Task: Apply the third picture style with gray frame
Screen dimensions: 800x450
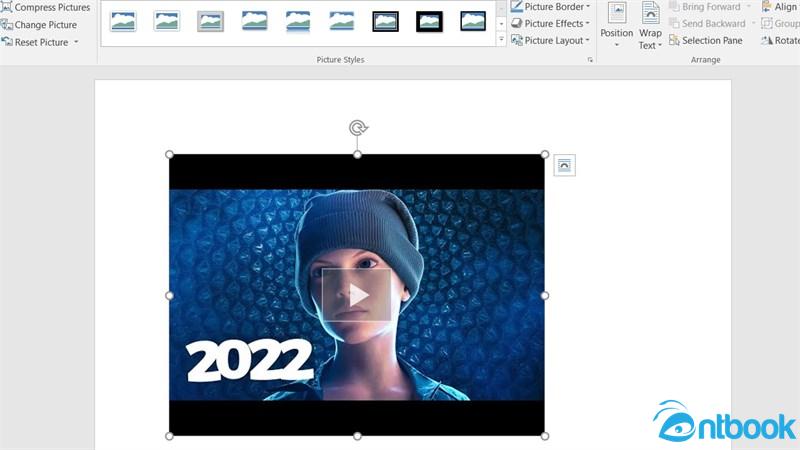Action: tap(210, 21)
